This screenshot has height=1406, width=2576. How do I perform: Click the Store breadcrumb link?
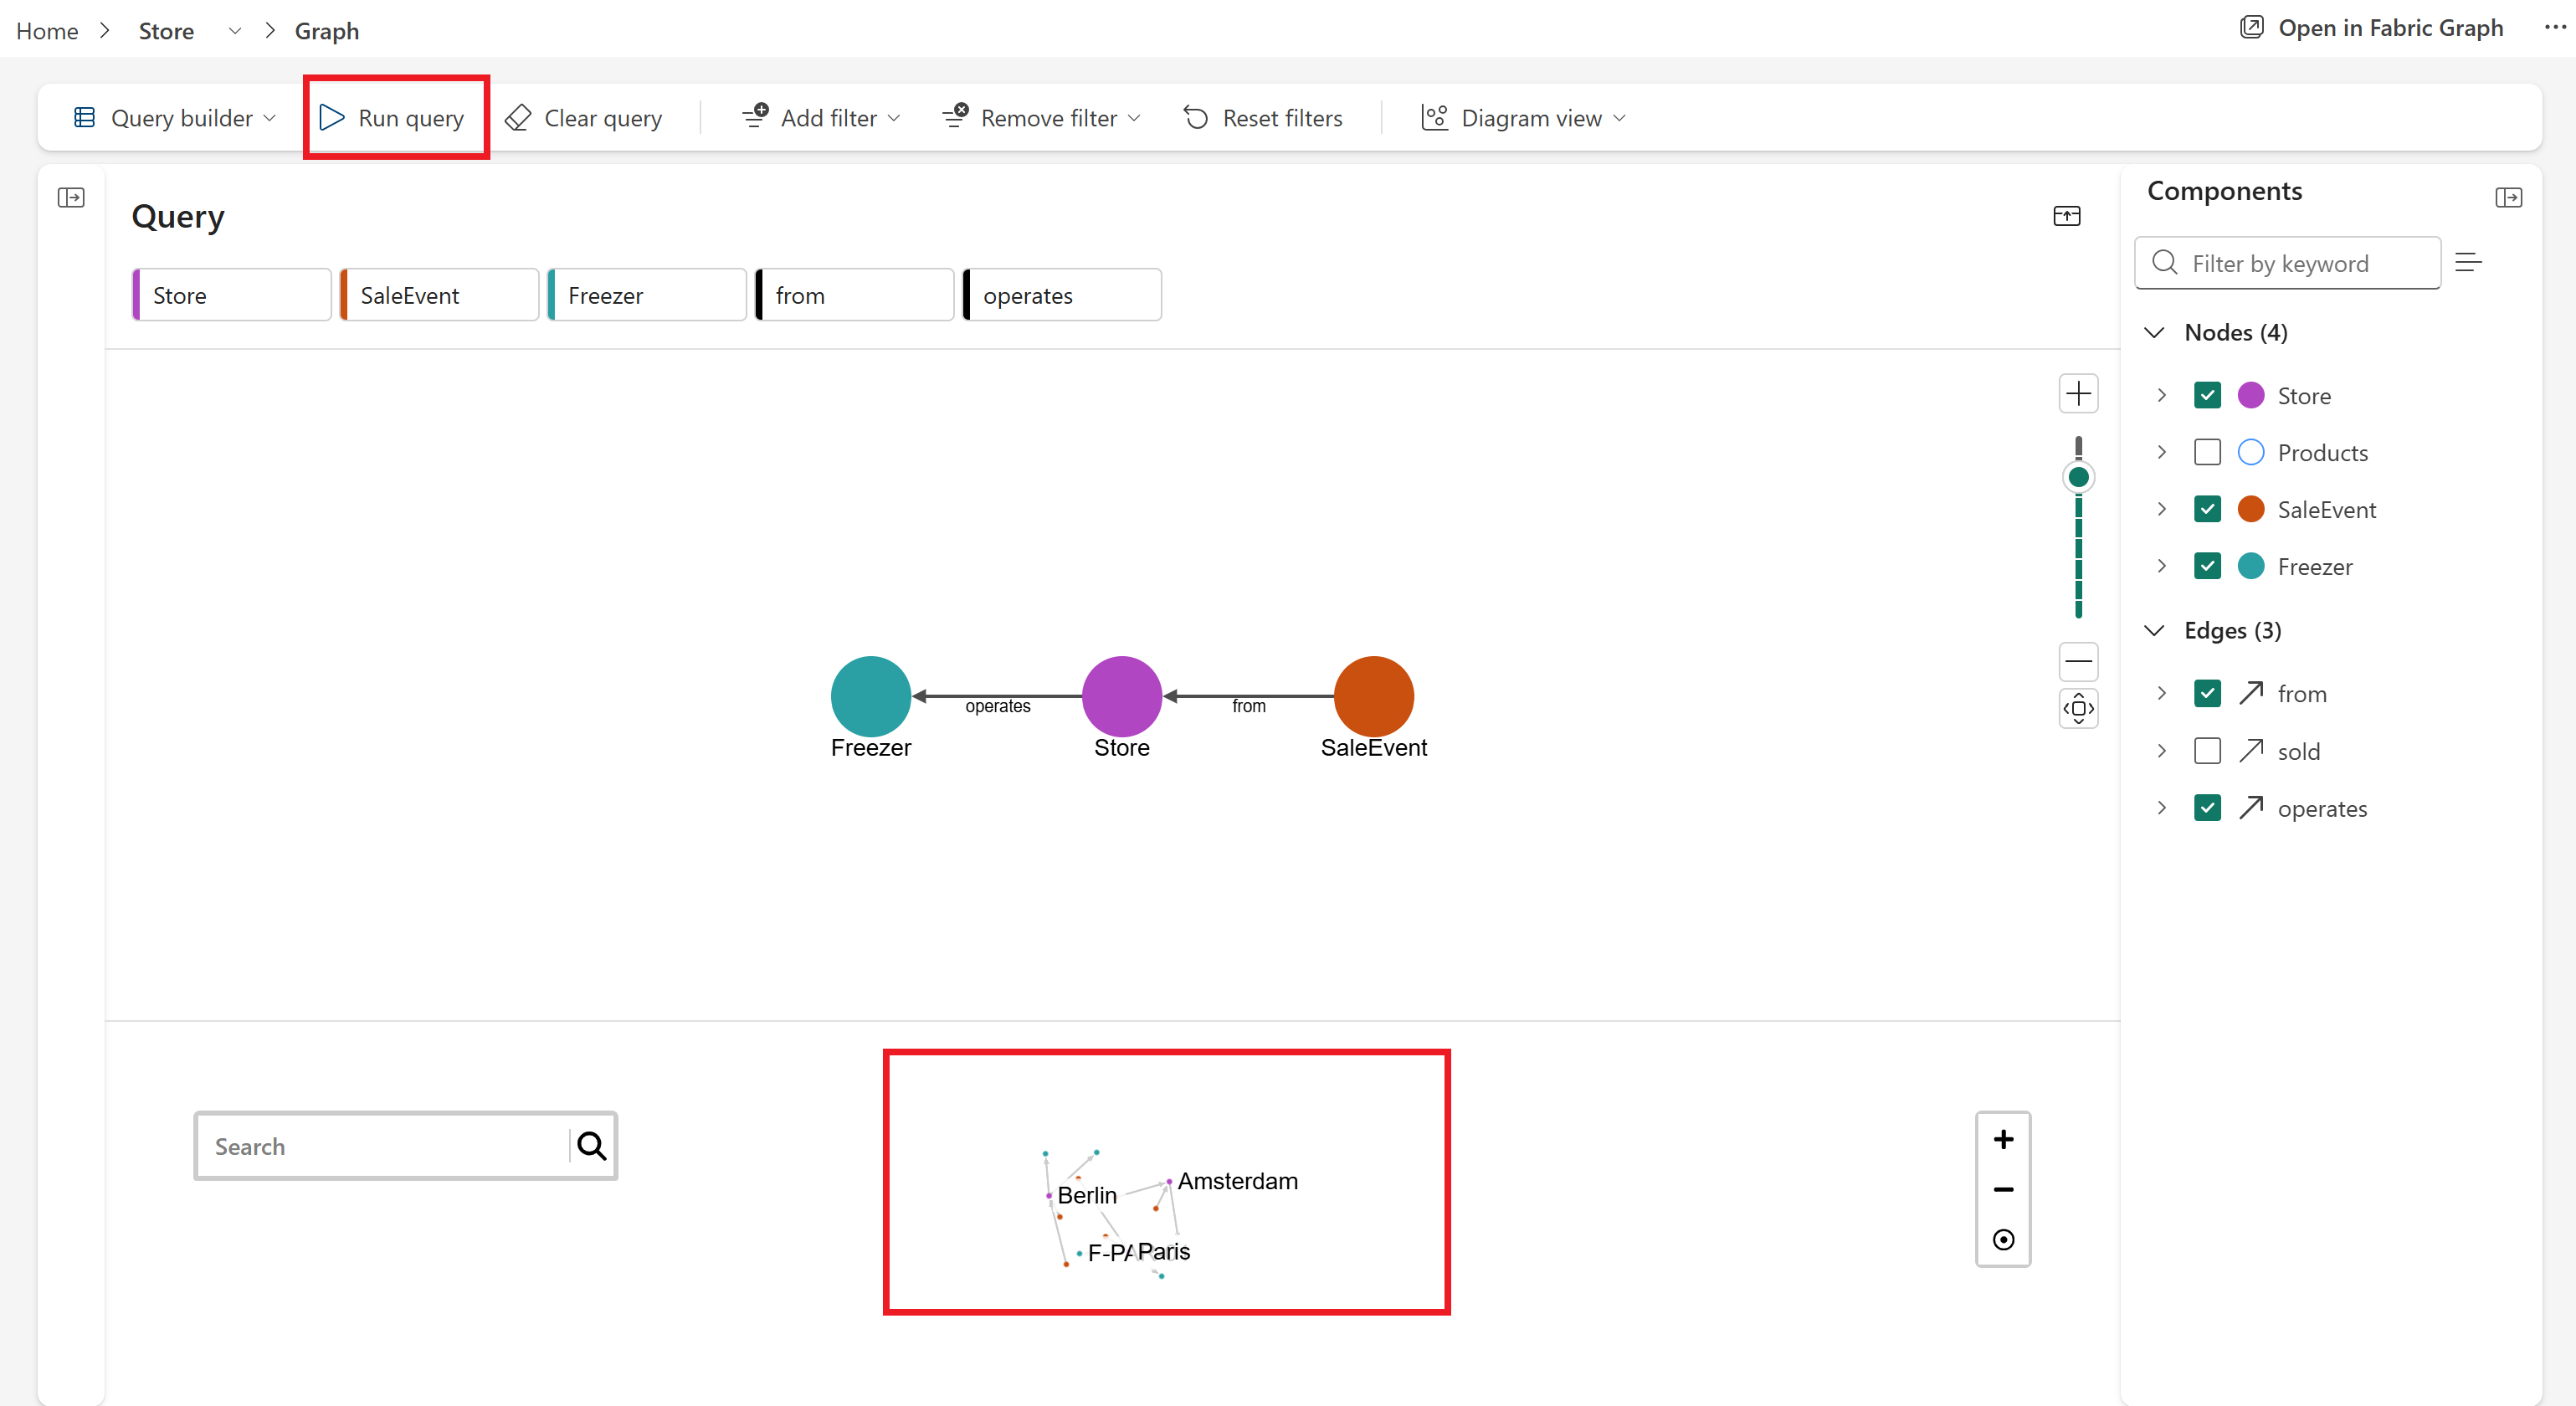(x=166, y=31)
